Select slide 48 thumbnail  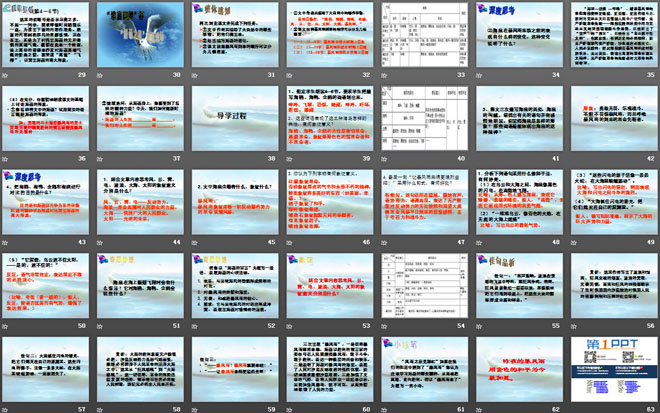519,202
